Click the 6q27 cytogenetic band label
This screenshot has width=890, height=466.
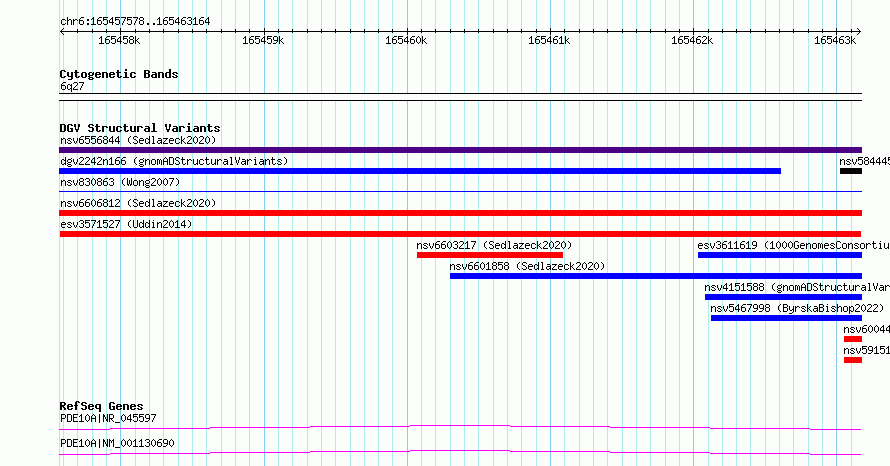[72, 86]
